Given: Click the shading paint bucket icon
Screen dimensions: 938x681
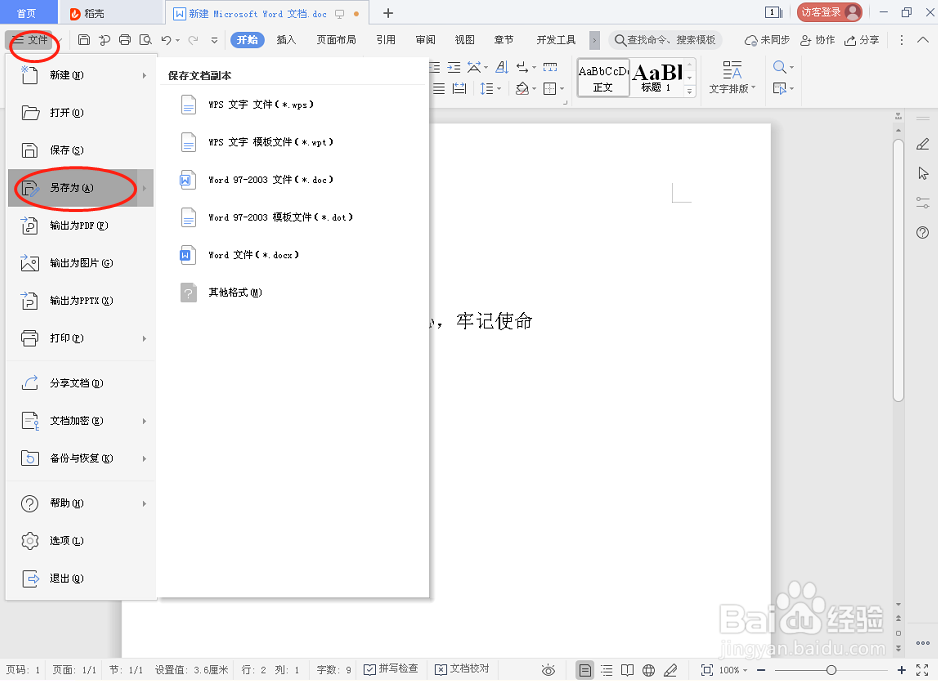Looking at the screenshot, I should pyautogui.click(x=522, y=89).
